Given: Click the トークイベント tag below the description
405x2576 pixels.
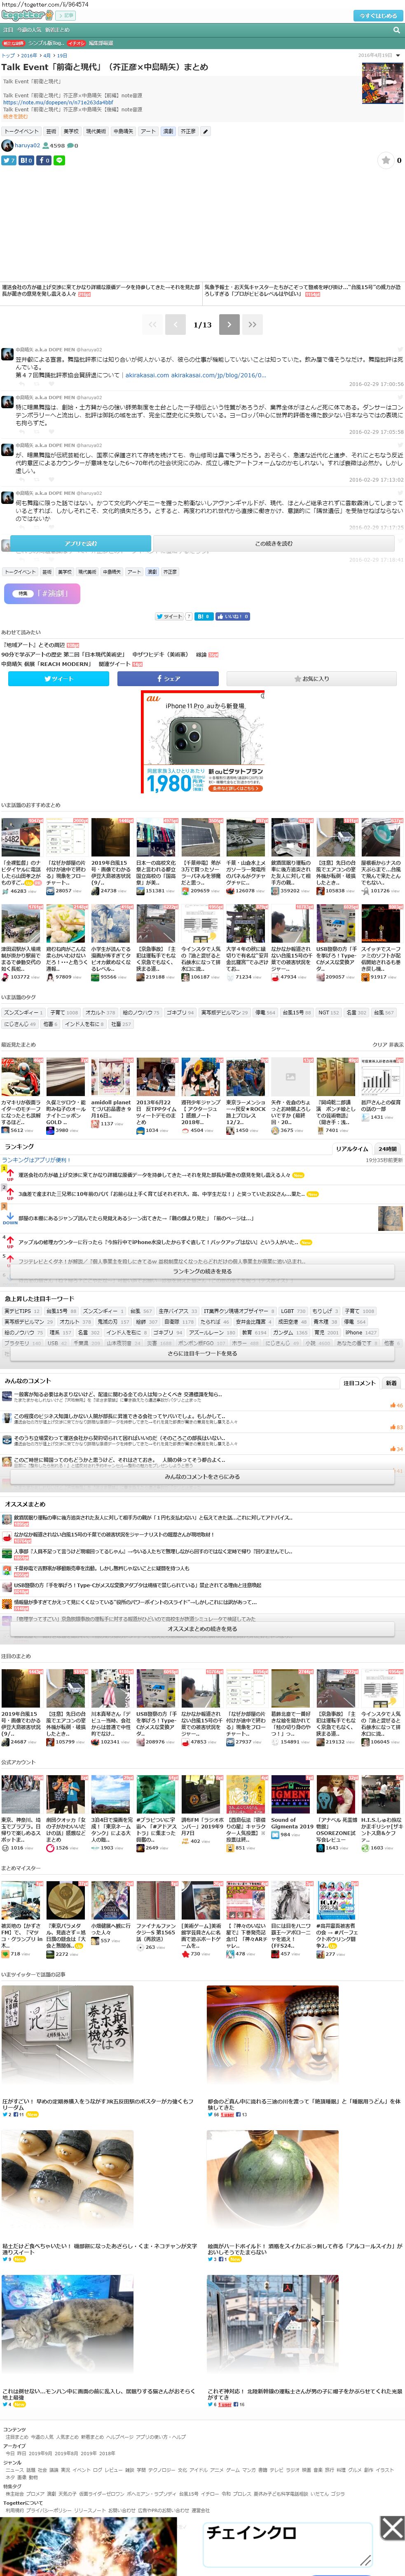Looking at the screenshot, I should click(21, 131).
